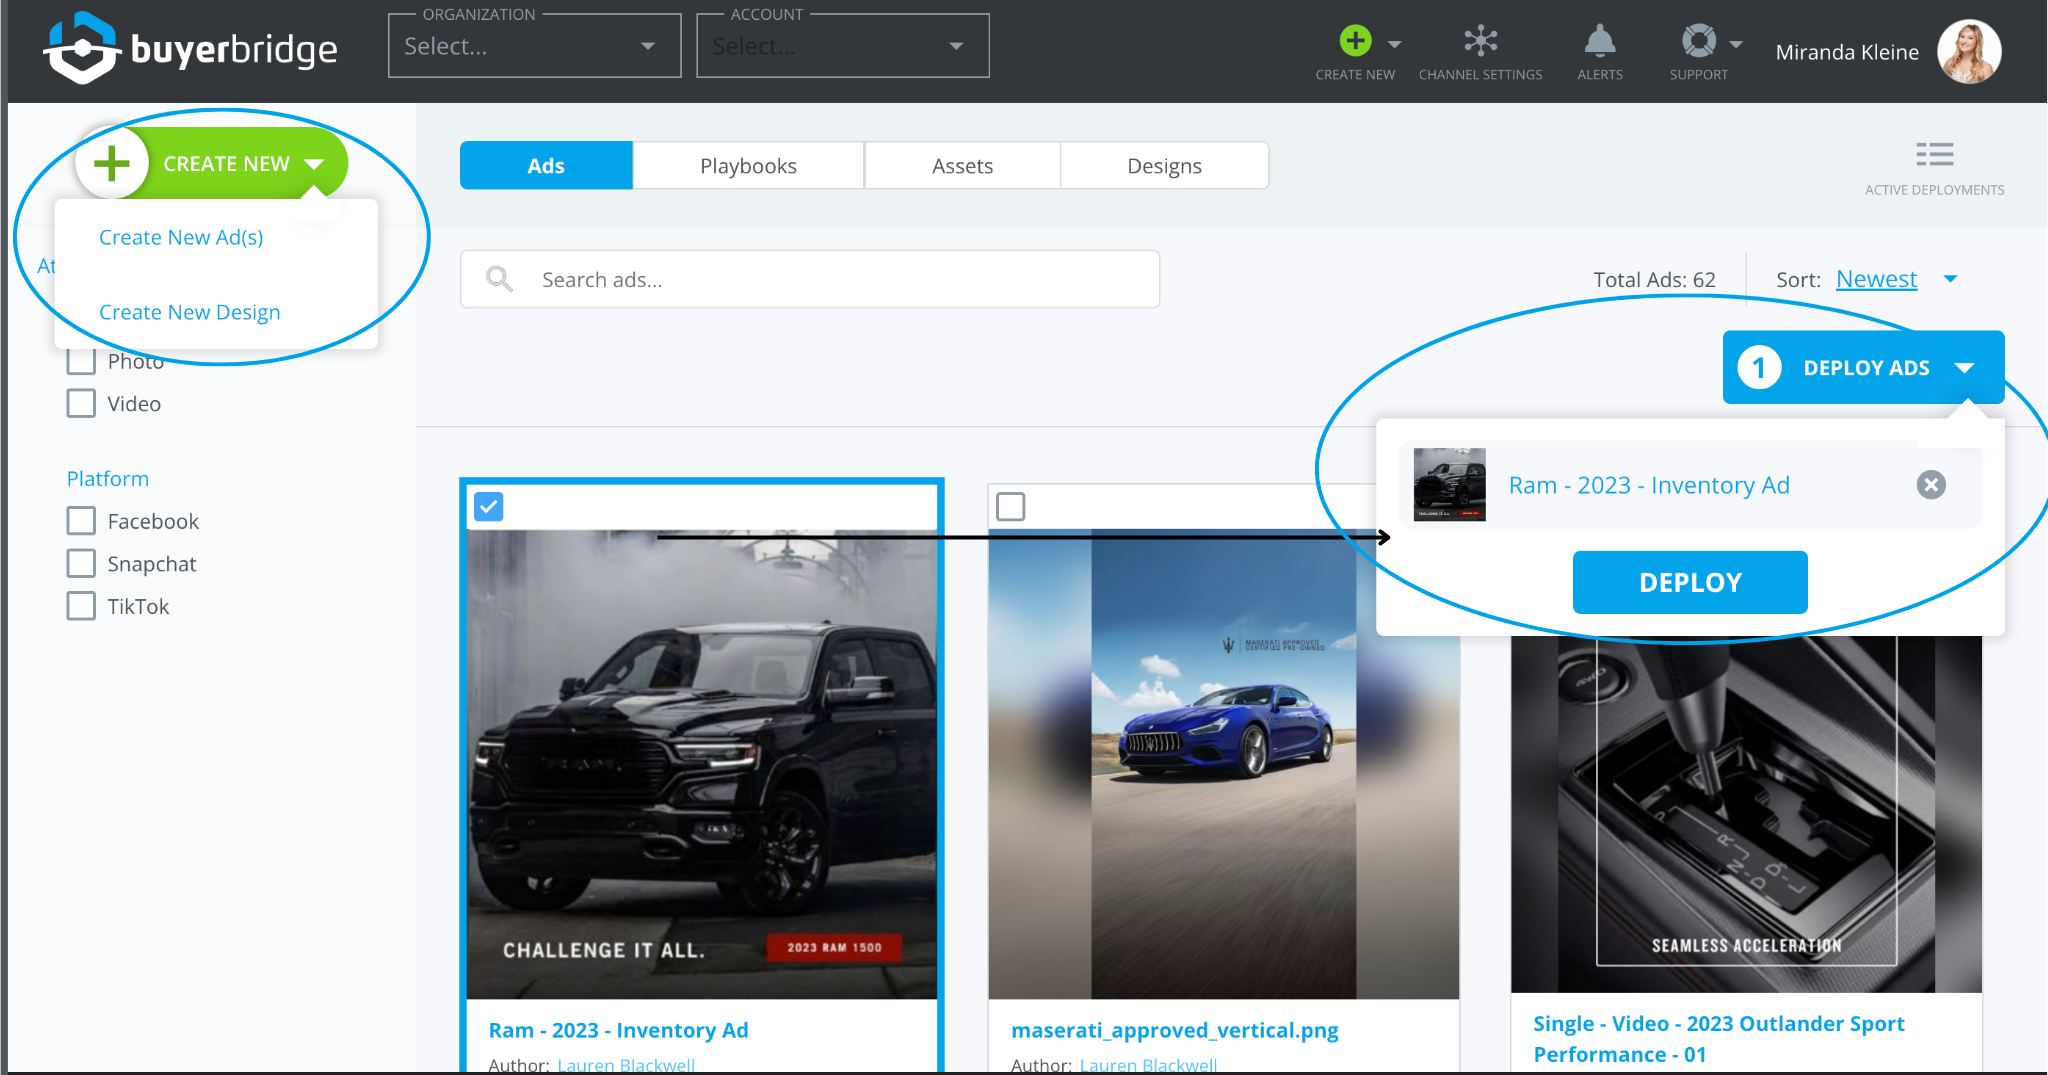Viewport: 2048px width, 1075px height.
Task: Click the Newest sort link
Action: click(x=1876, y=279)
